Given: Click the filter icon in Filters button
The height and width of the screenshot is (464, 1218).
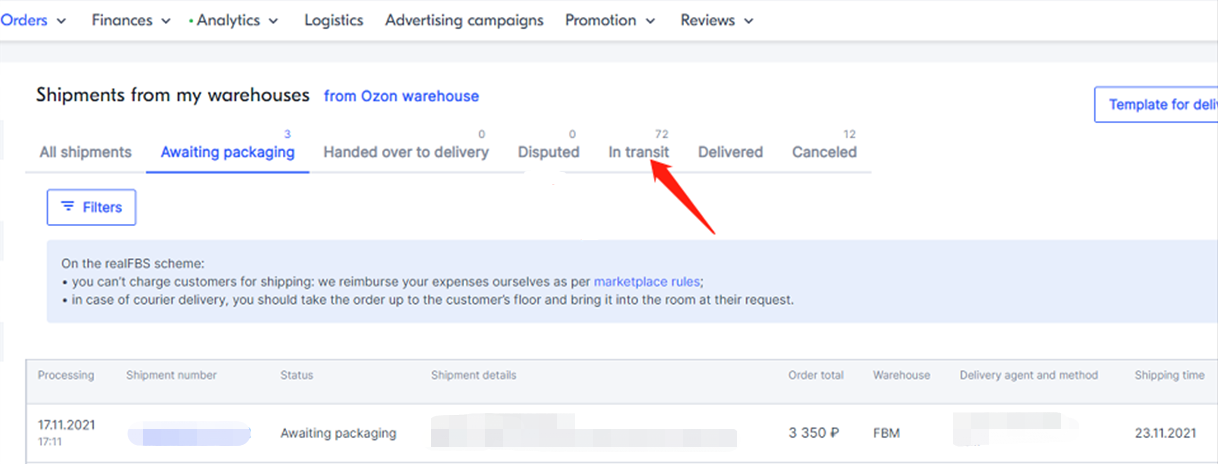Looking at the screenshot, I should click(68, 207).
